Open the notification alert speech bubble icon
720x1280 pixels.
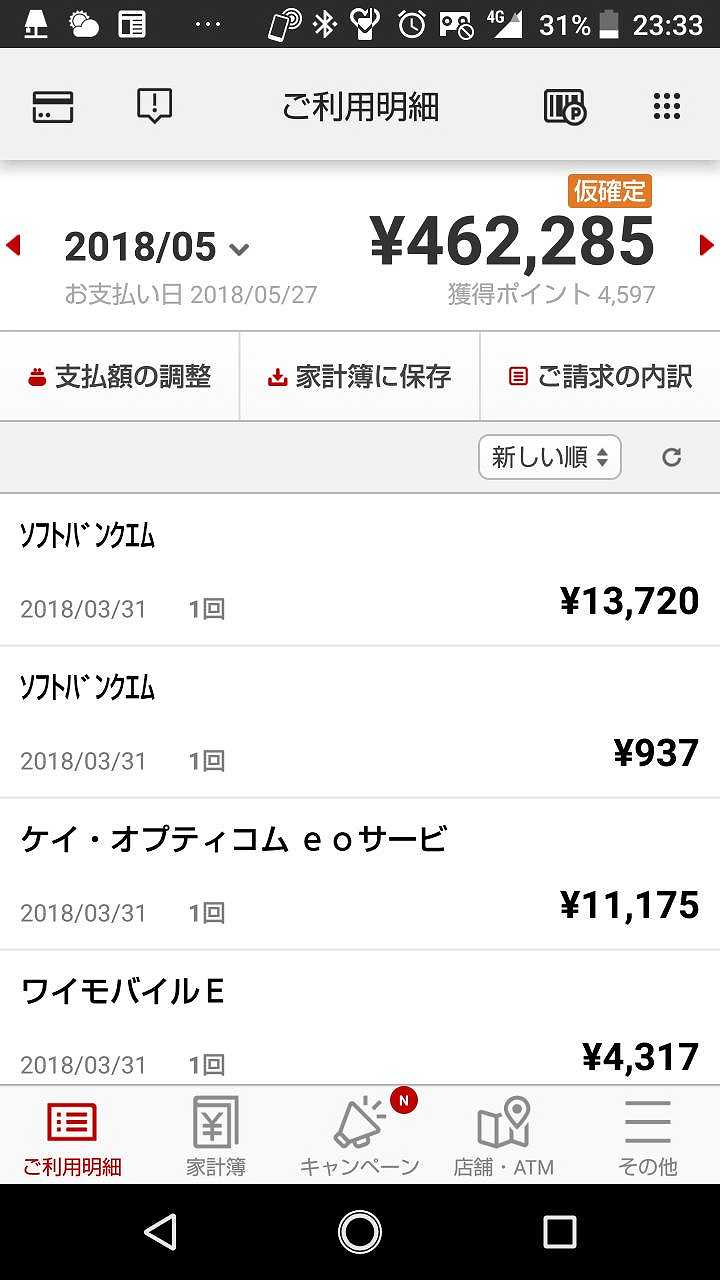coord(154,106)
